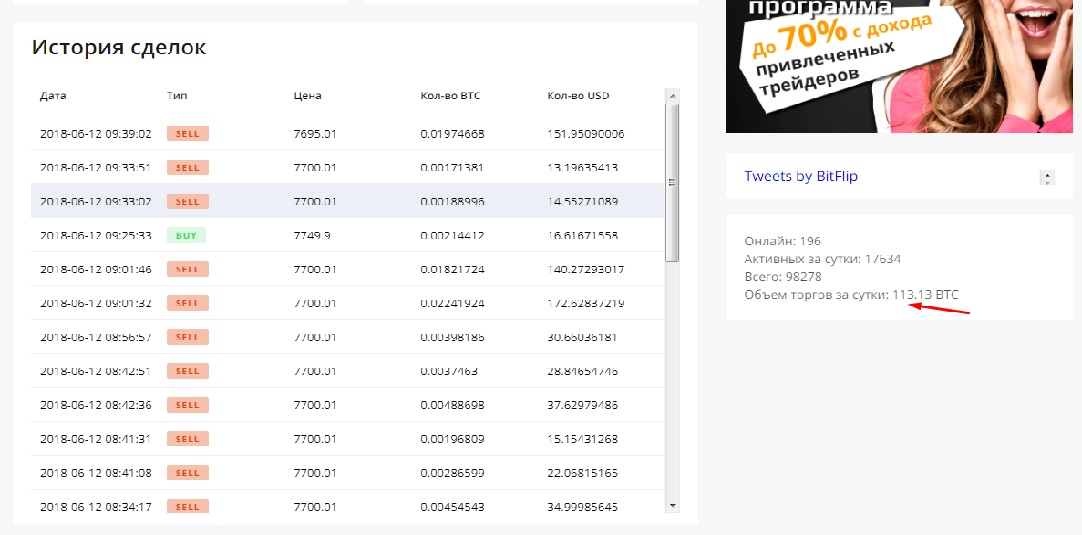The image size is (1082, 535).
Task: Click the SELL badge on the 09:33:51 trade
Action: tap(187, 167)
